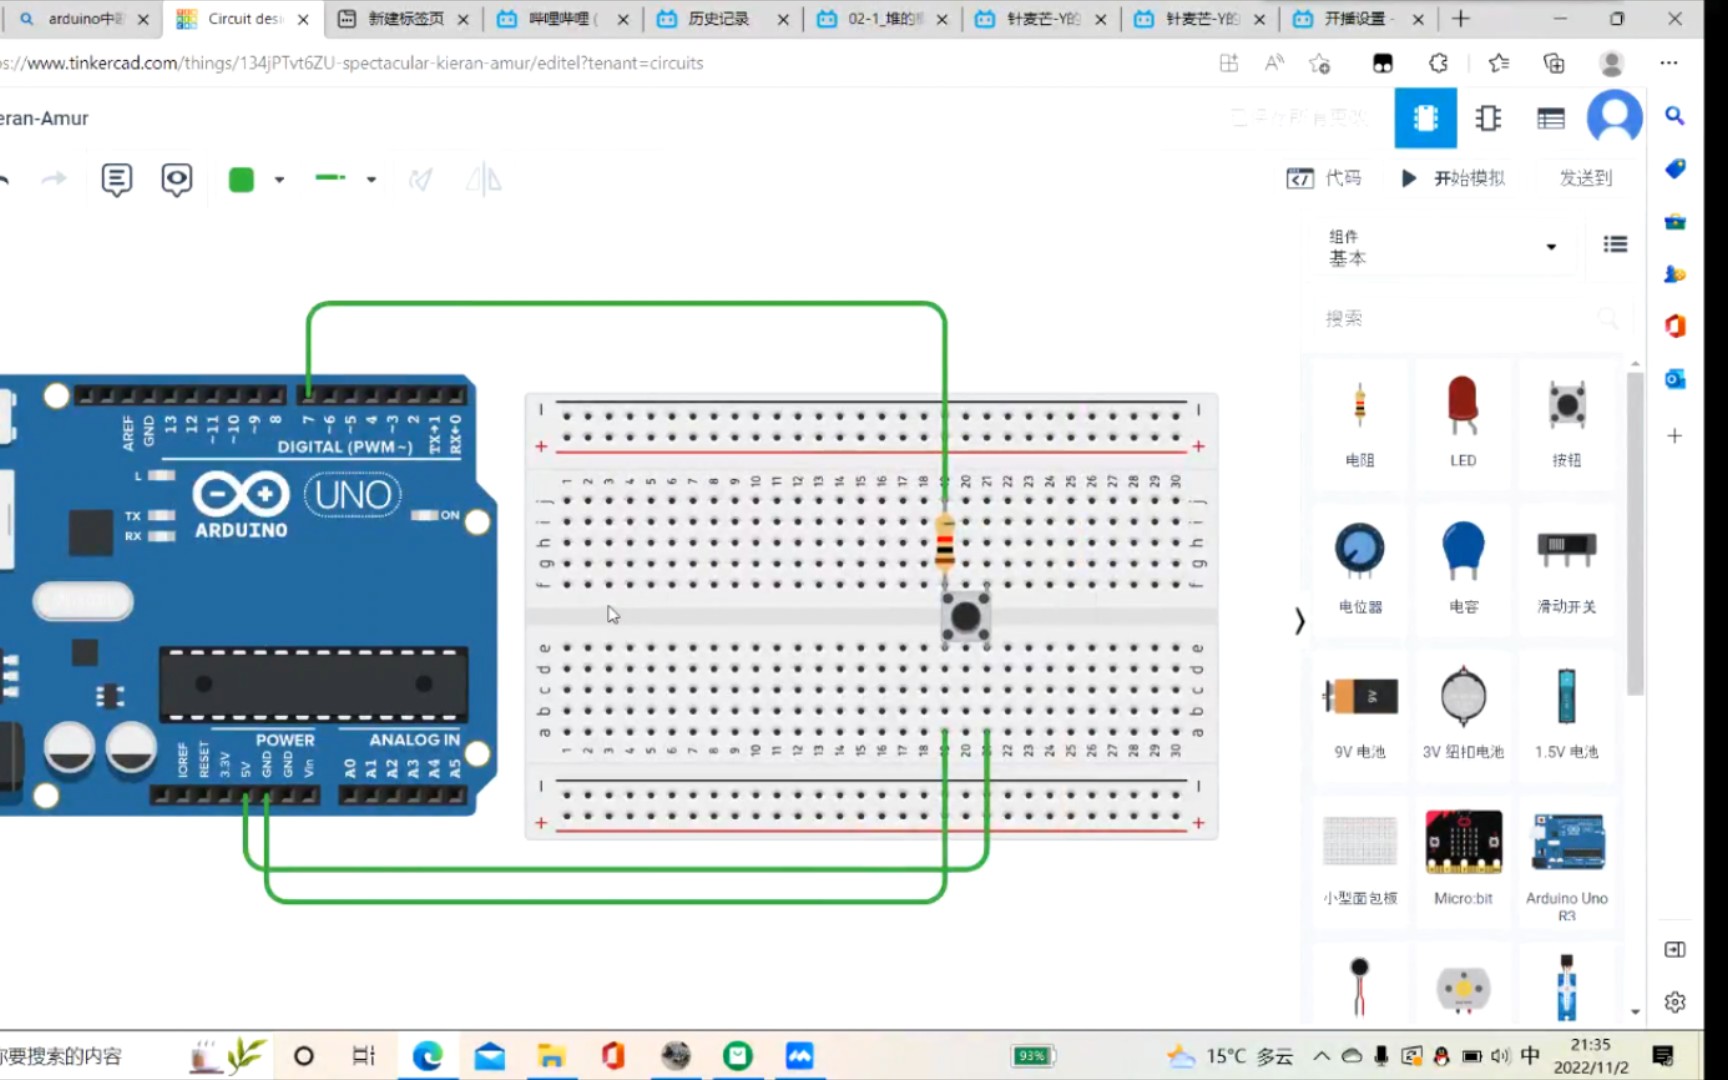Open browser favorites star icon
1728x1080 pixels.
pyautogui.click(x=1498, y=63)
